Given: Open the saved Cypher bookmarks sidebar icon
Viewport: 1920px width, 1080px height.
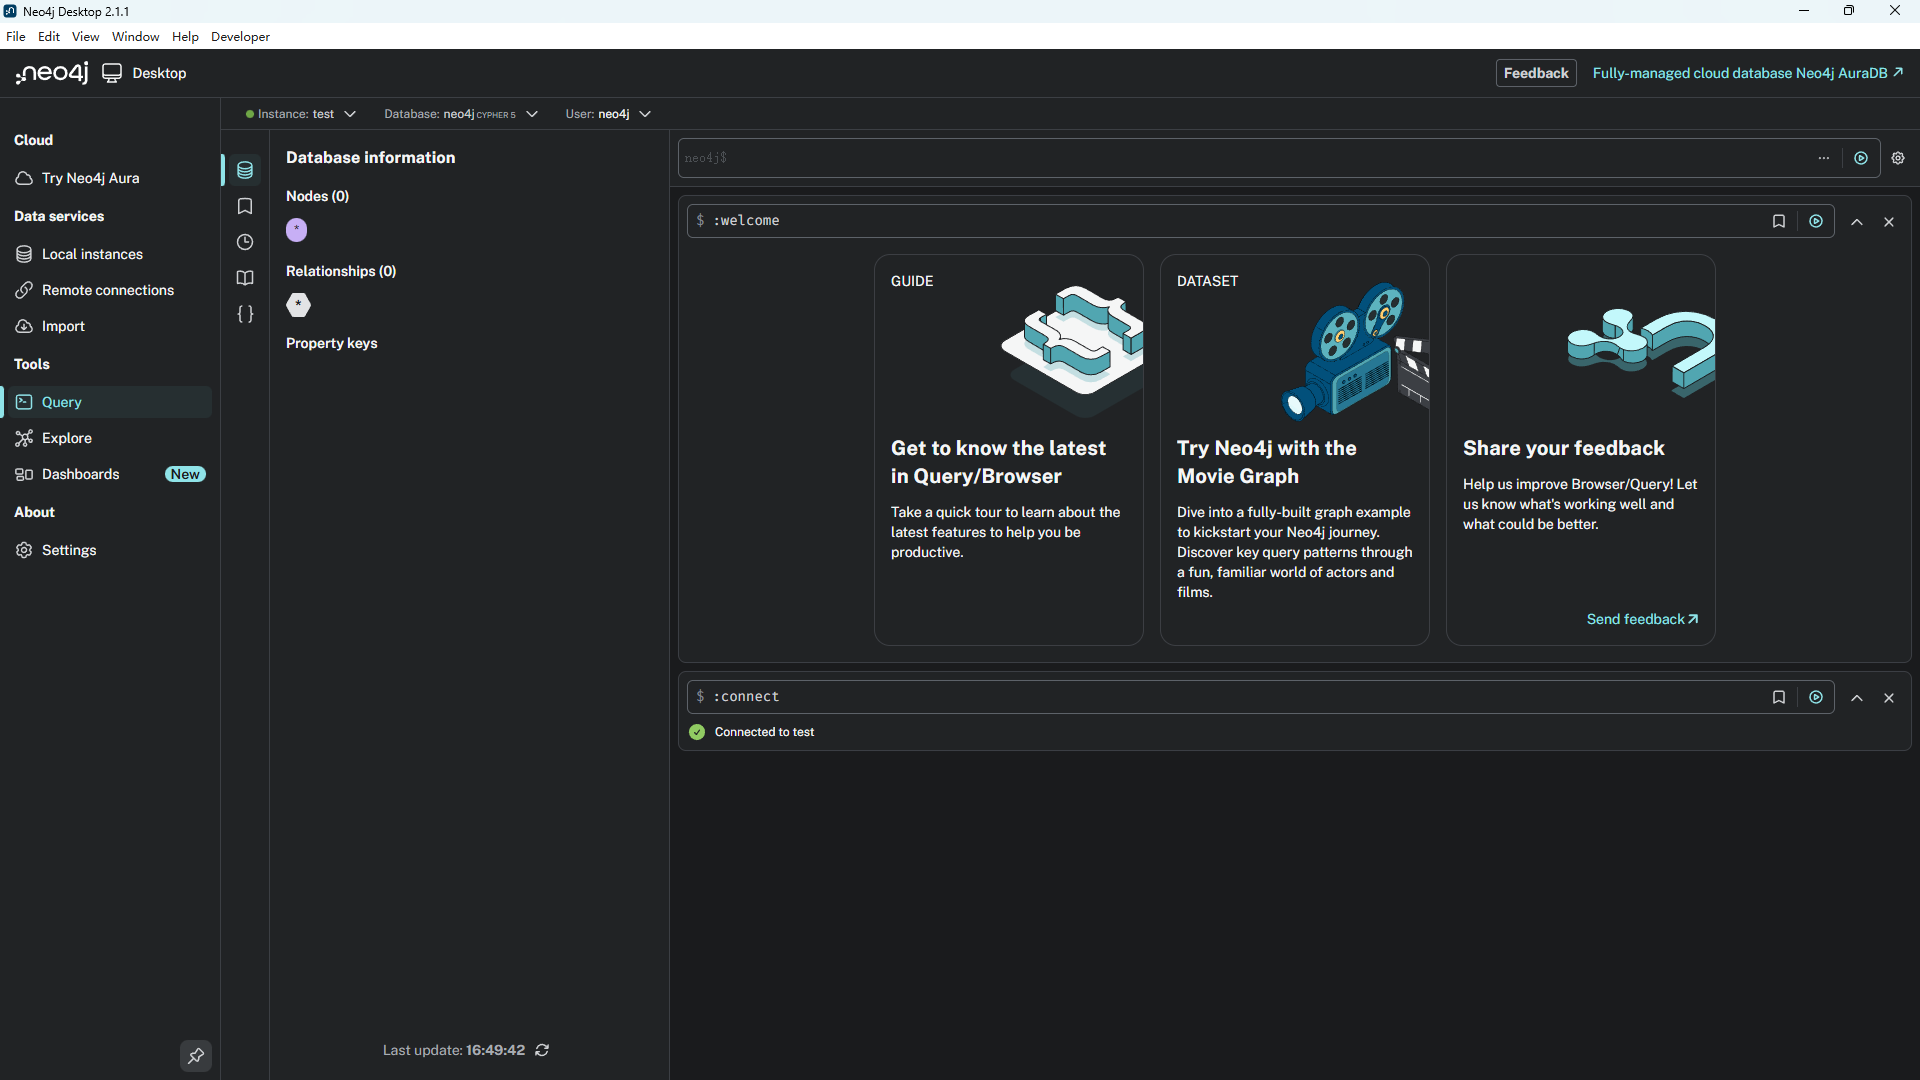Looking at the screenshot, I should click(245, 206).
